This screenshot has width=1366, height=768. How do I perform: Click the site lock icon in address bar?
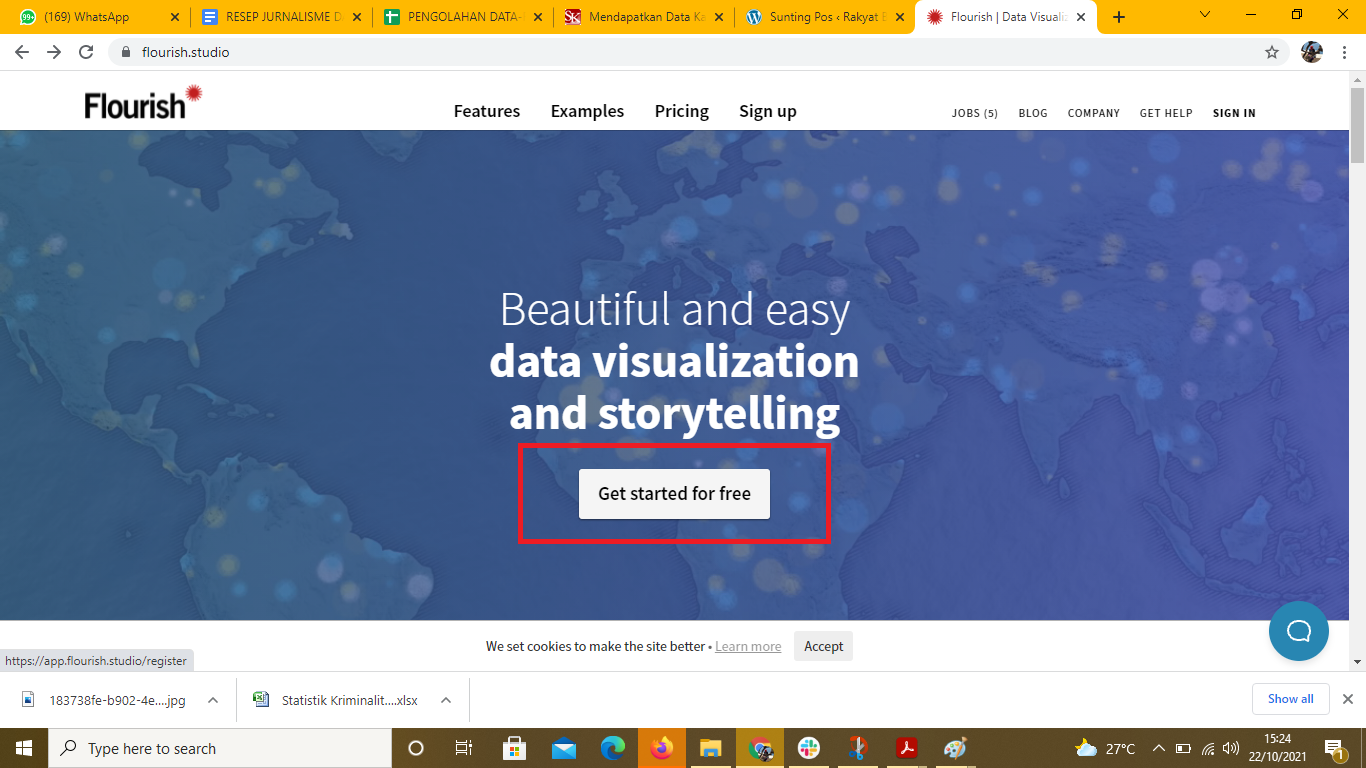pos(126,52)
